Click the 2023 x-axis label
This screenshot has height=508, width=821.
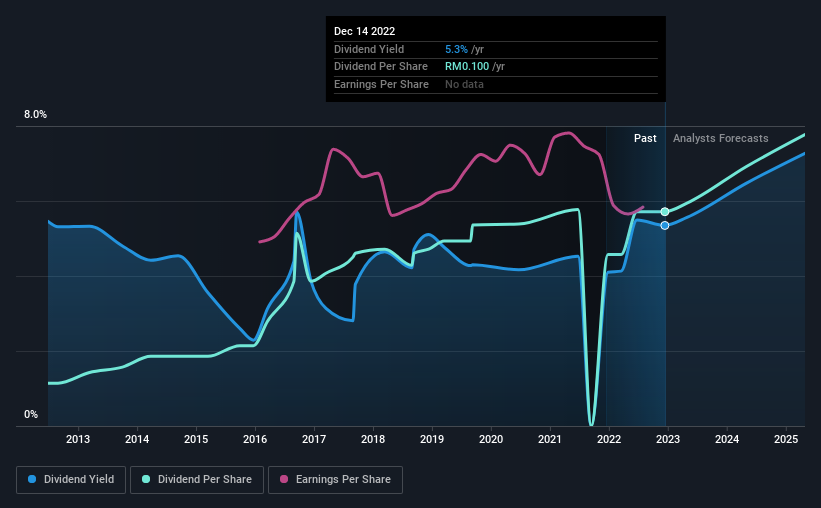click(668, 439)
